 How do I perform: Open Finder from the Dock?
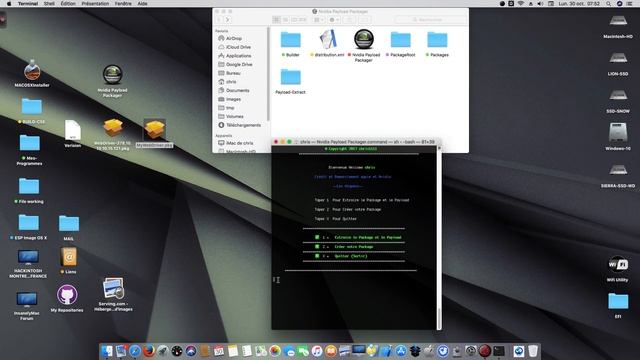[107, 351]
